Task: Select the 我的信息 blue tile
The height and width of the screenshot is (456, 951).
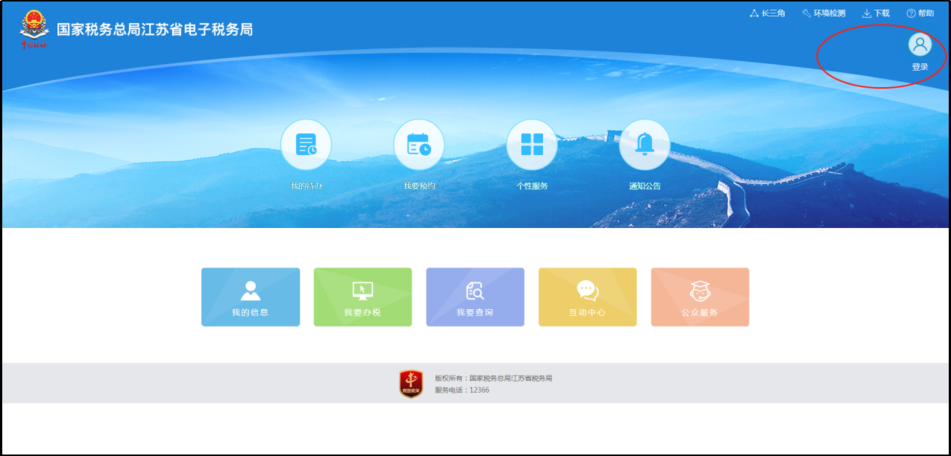Action: pyautogui.click(x=250, y=297)
